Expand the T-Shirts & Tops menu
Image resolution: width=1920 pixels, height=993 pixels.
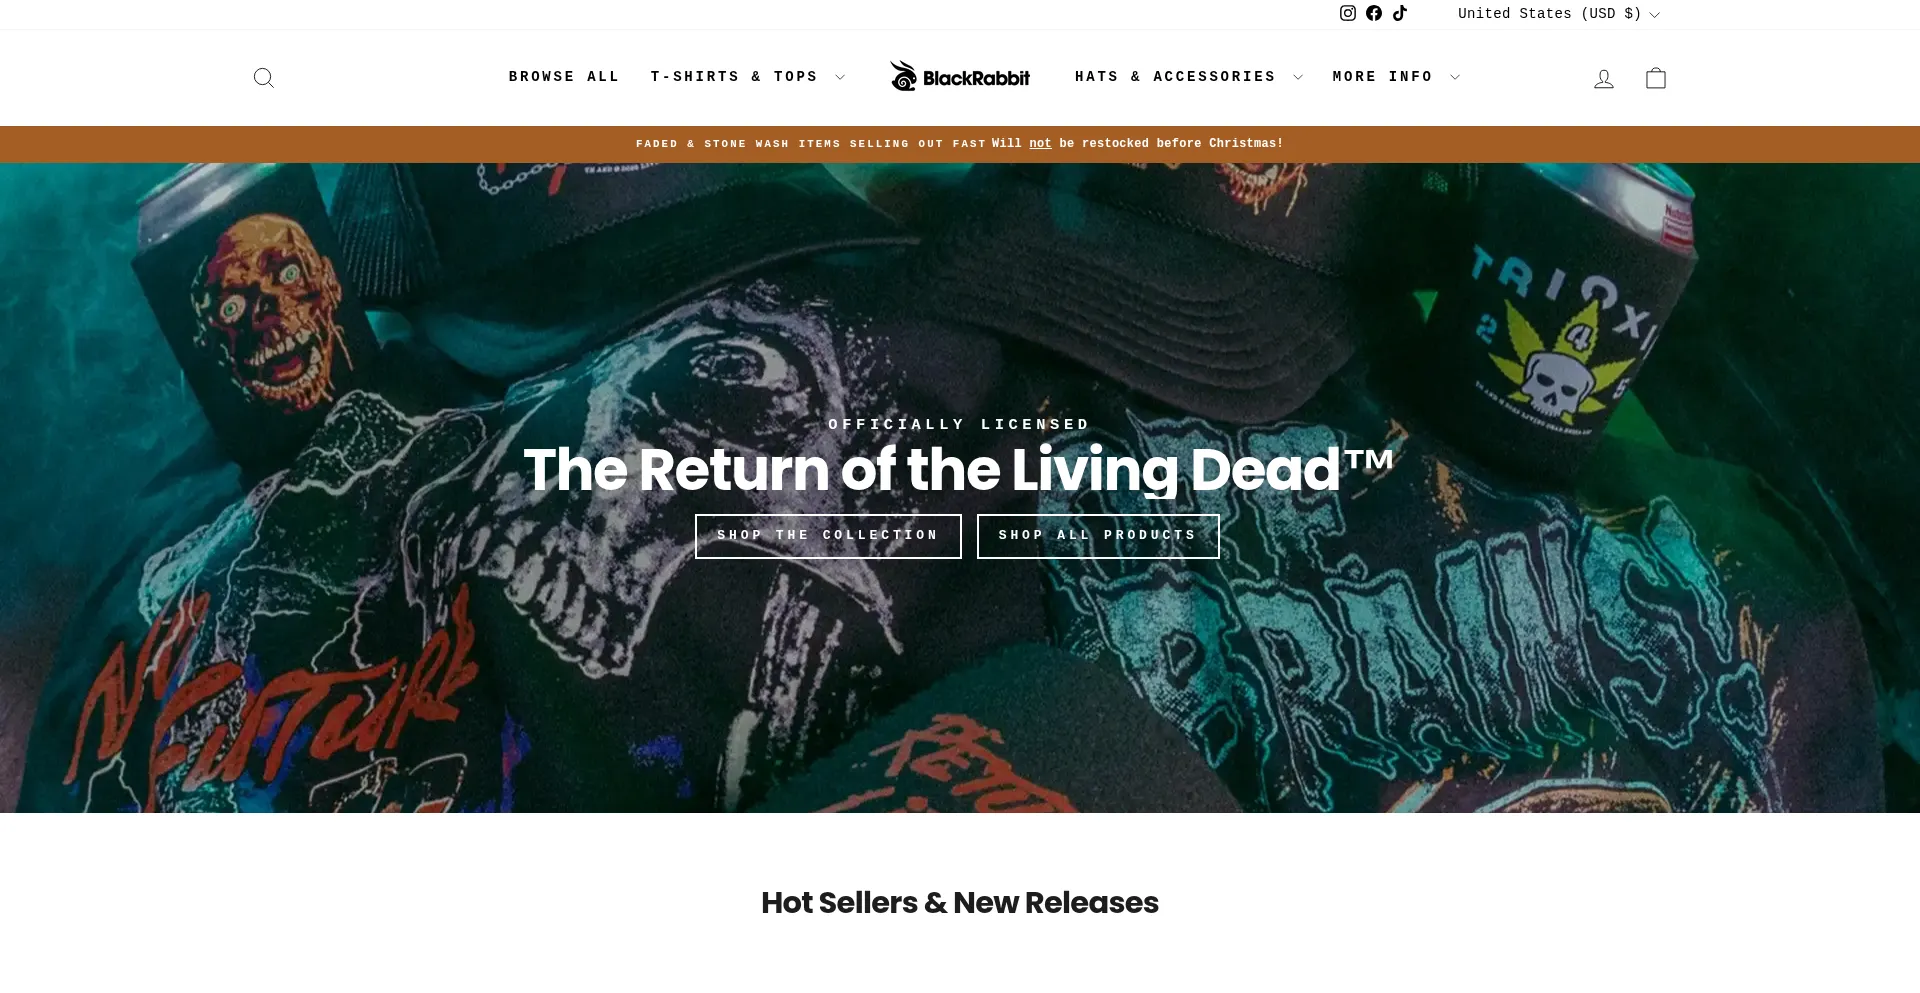(748, 77)
